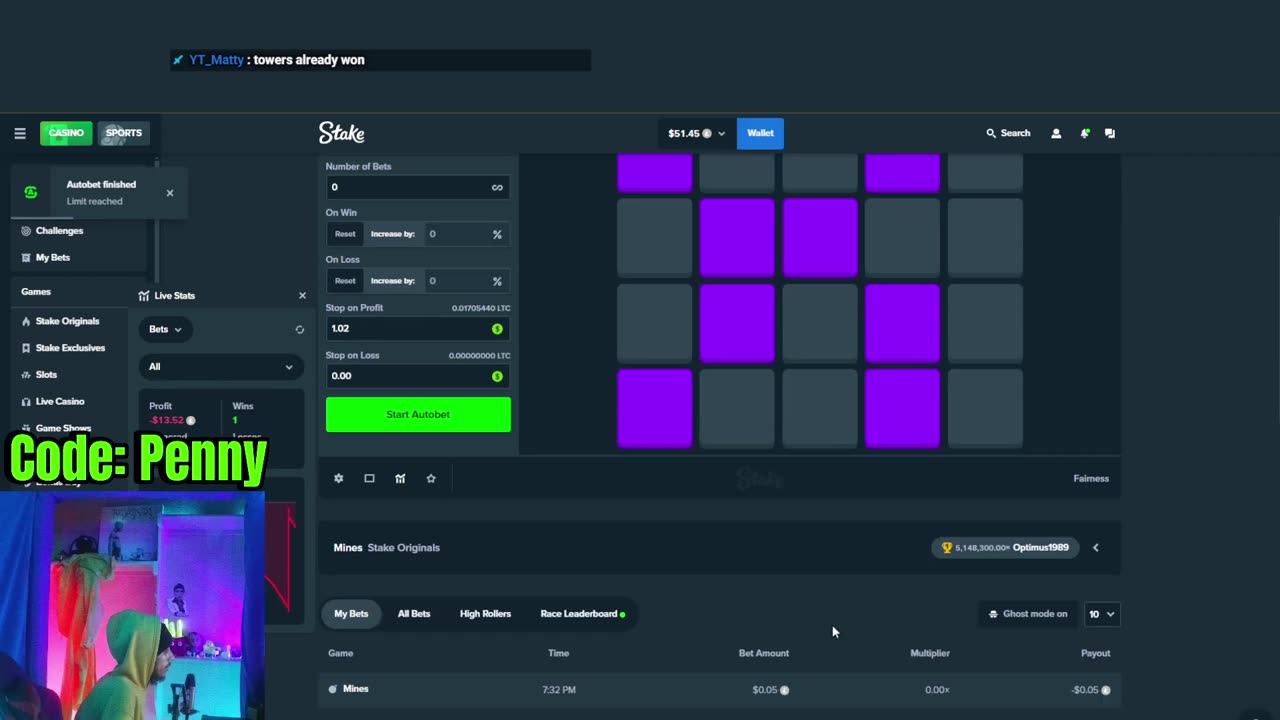Open the user profile icon
The height and width of the screenshot is (720, 1280).
point(1055,133)
